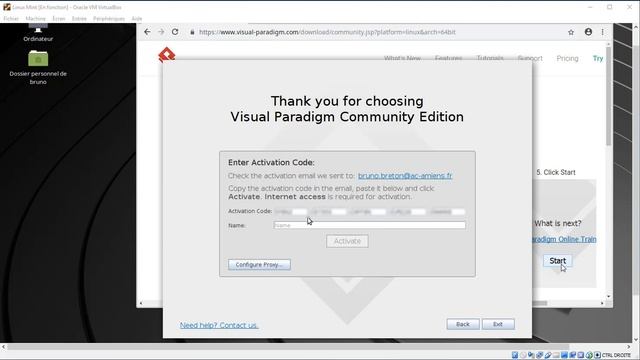This screenshot has width=640, height=360.
Task: Open the Fichier menu in VirtualBox
Action: (11, 18)
